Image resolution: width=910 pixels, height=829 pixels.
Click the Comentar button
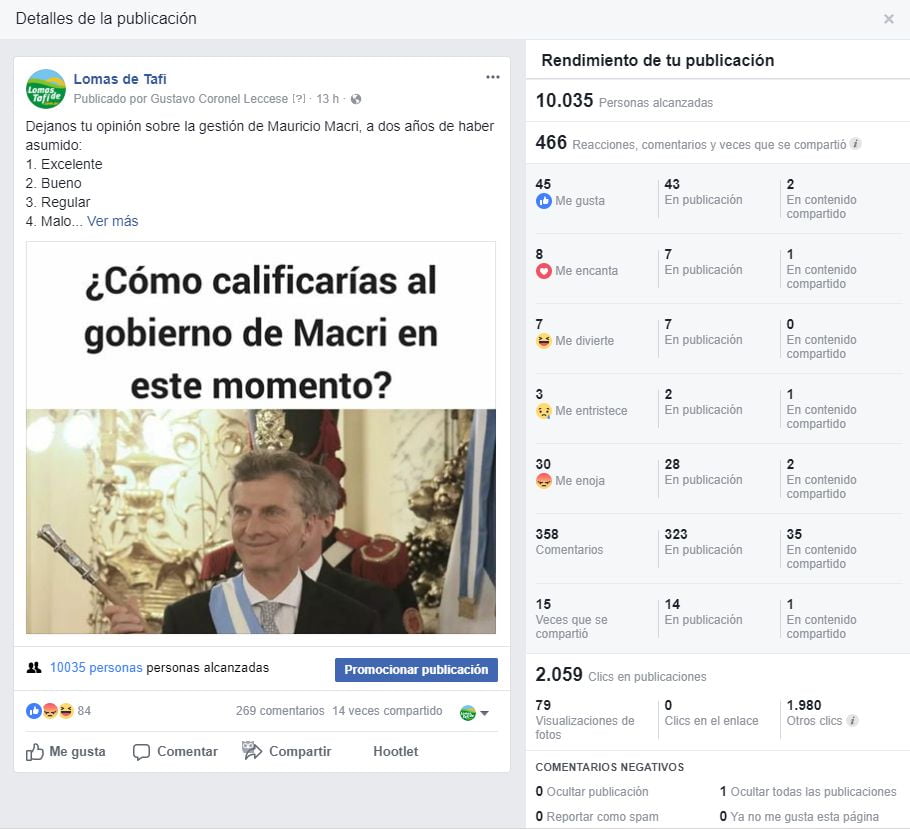(175, 751)
